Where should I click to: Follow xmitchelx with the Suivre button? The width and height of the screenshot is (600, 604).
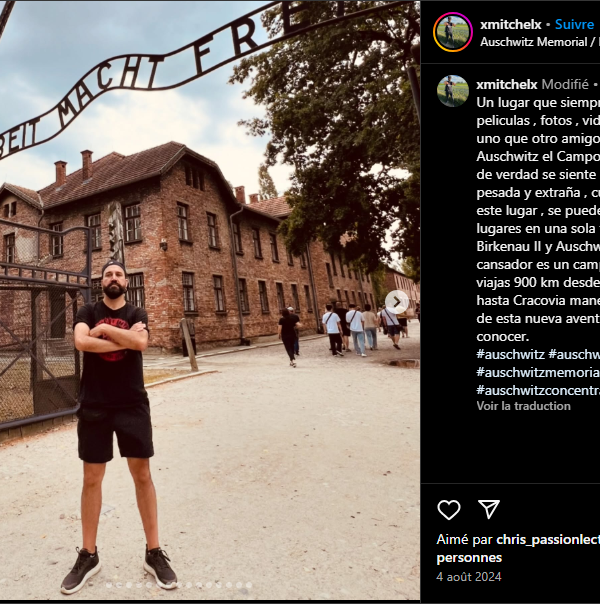pyautogui.click(x=574, y=24)
